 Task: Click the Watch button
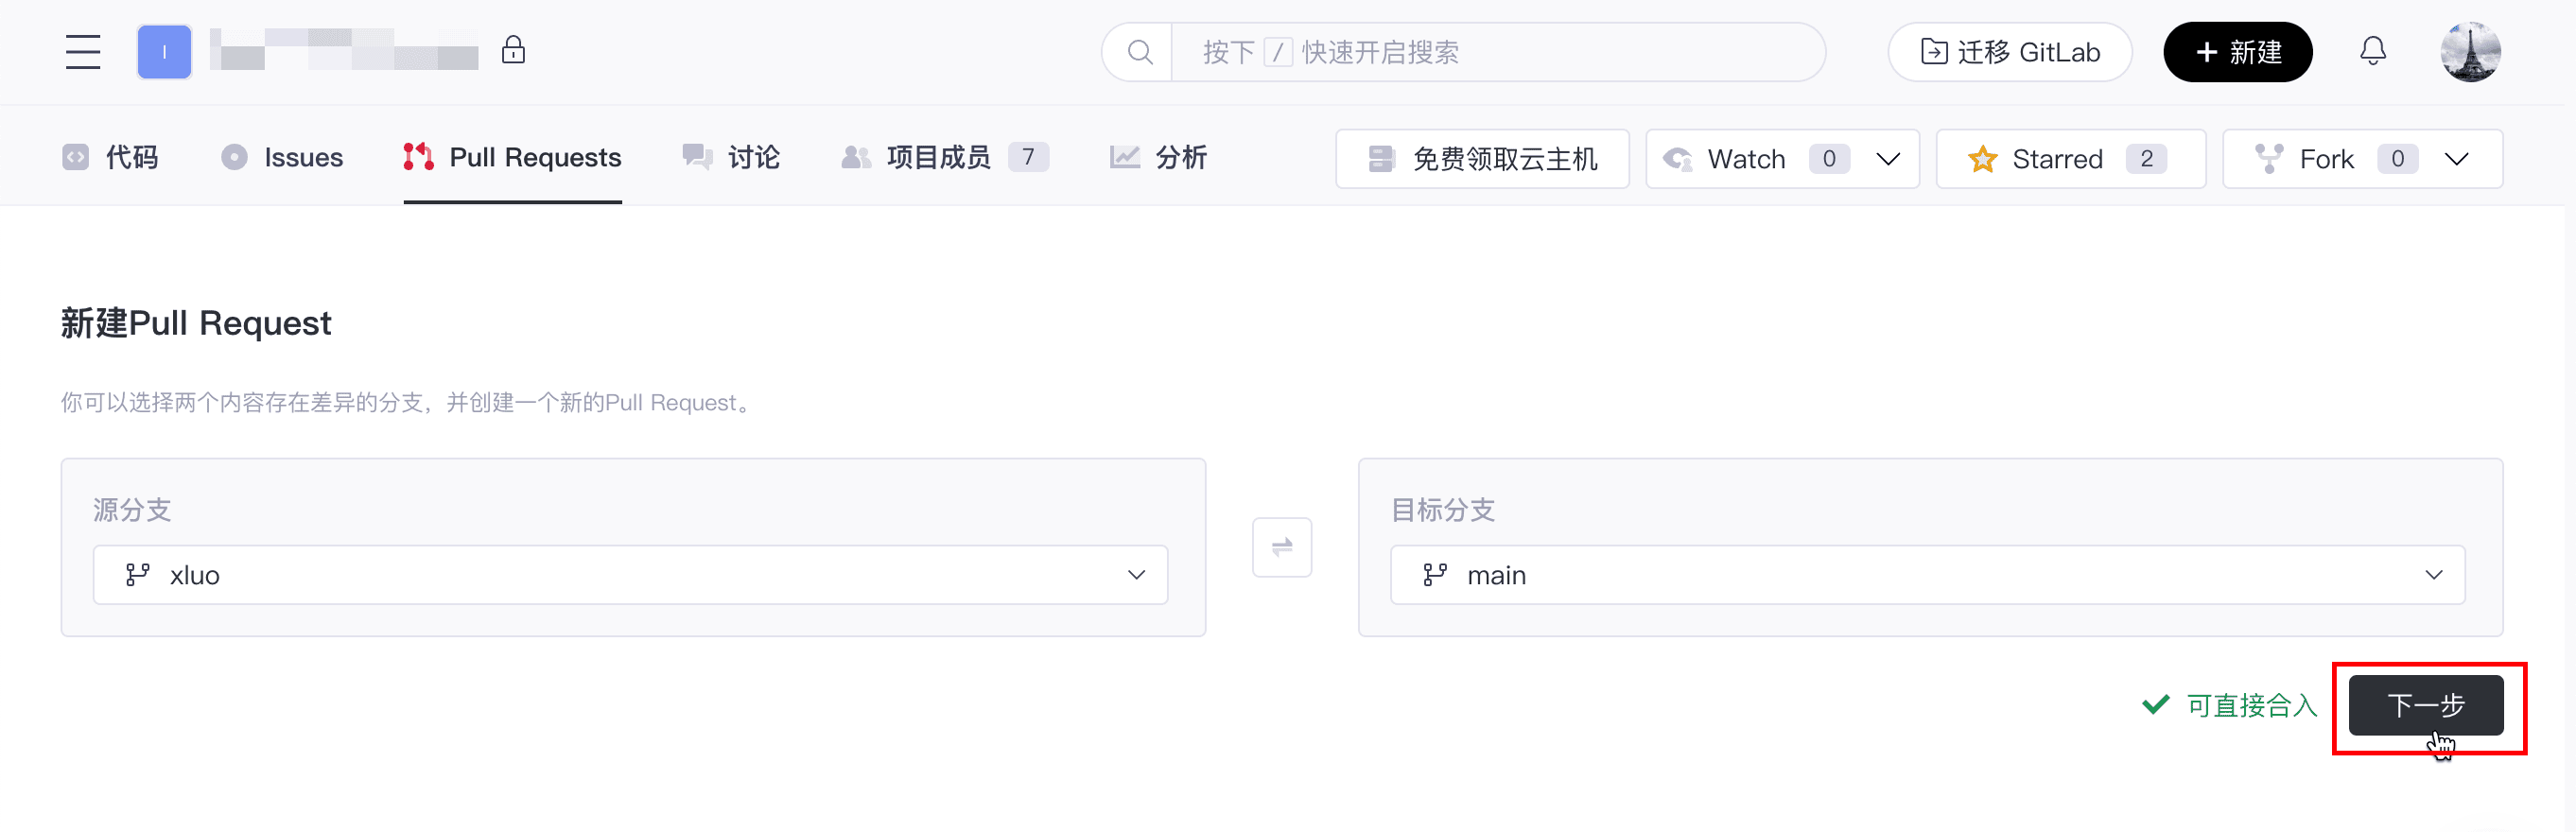[1745, 159]
